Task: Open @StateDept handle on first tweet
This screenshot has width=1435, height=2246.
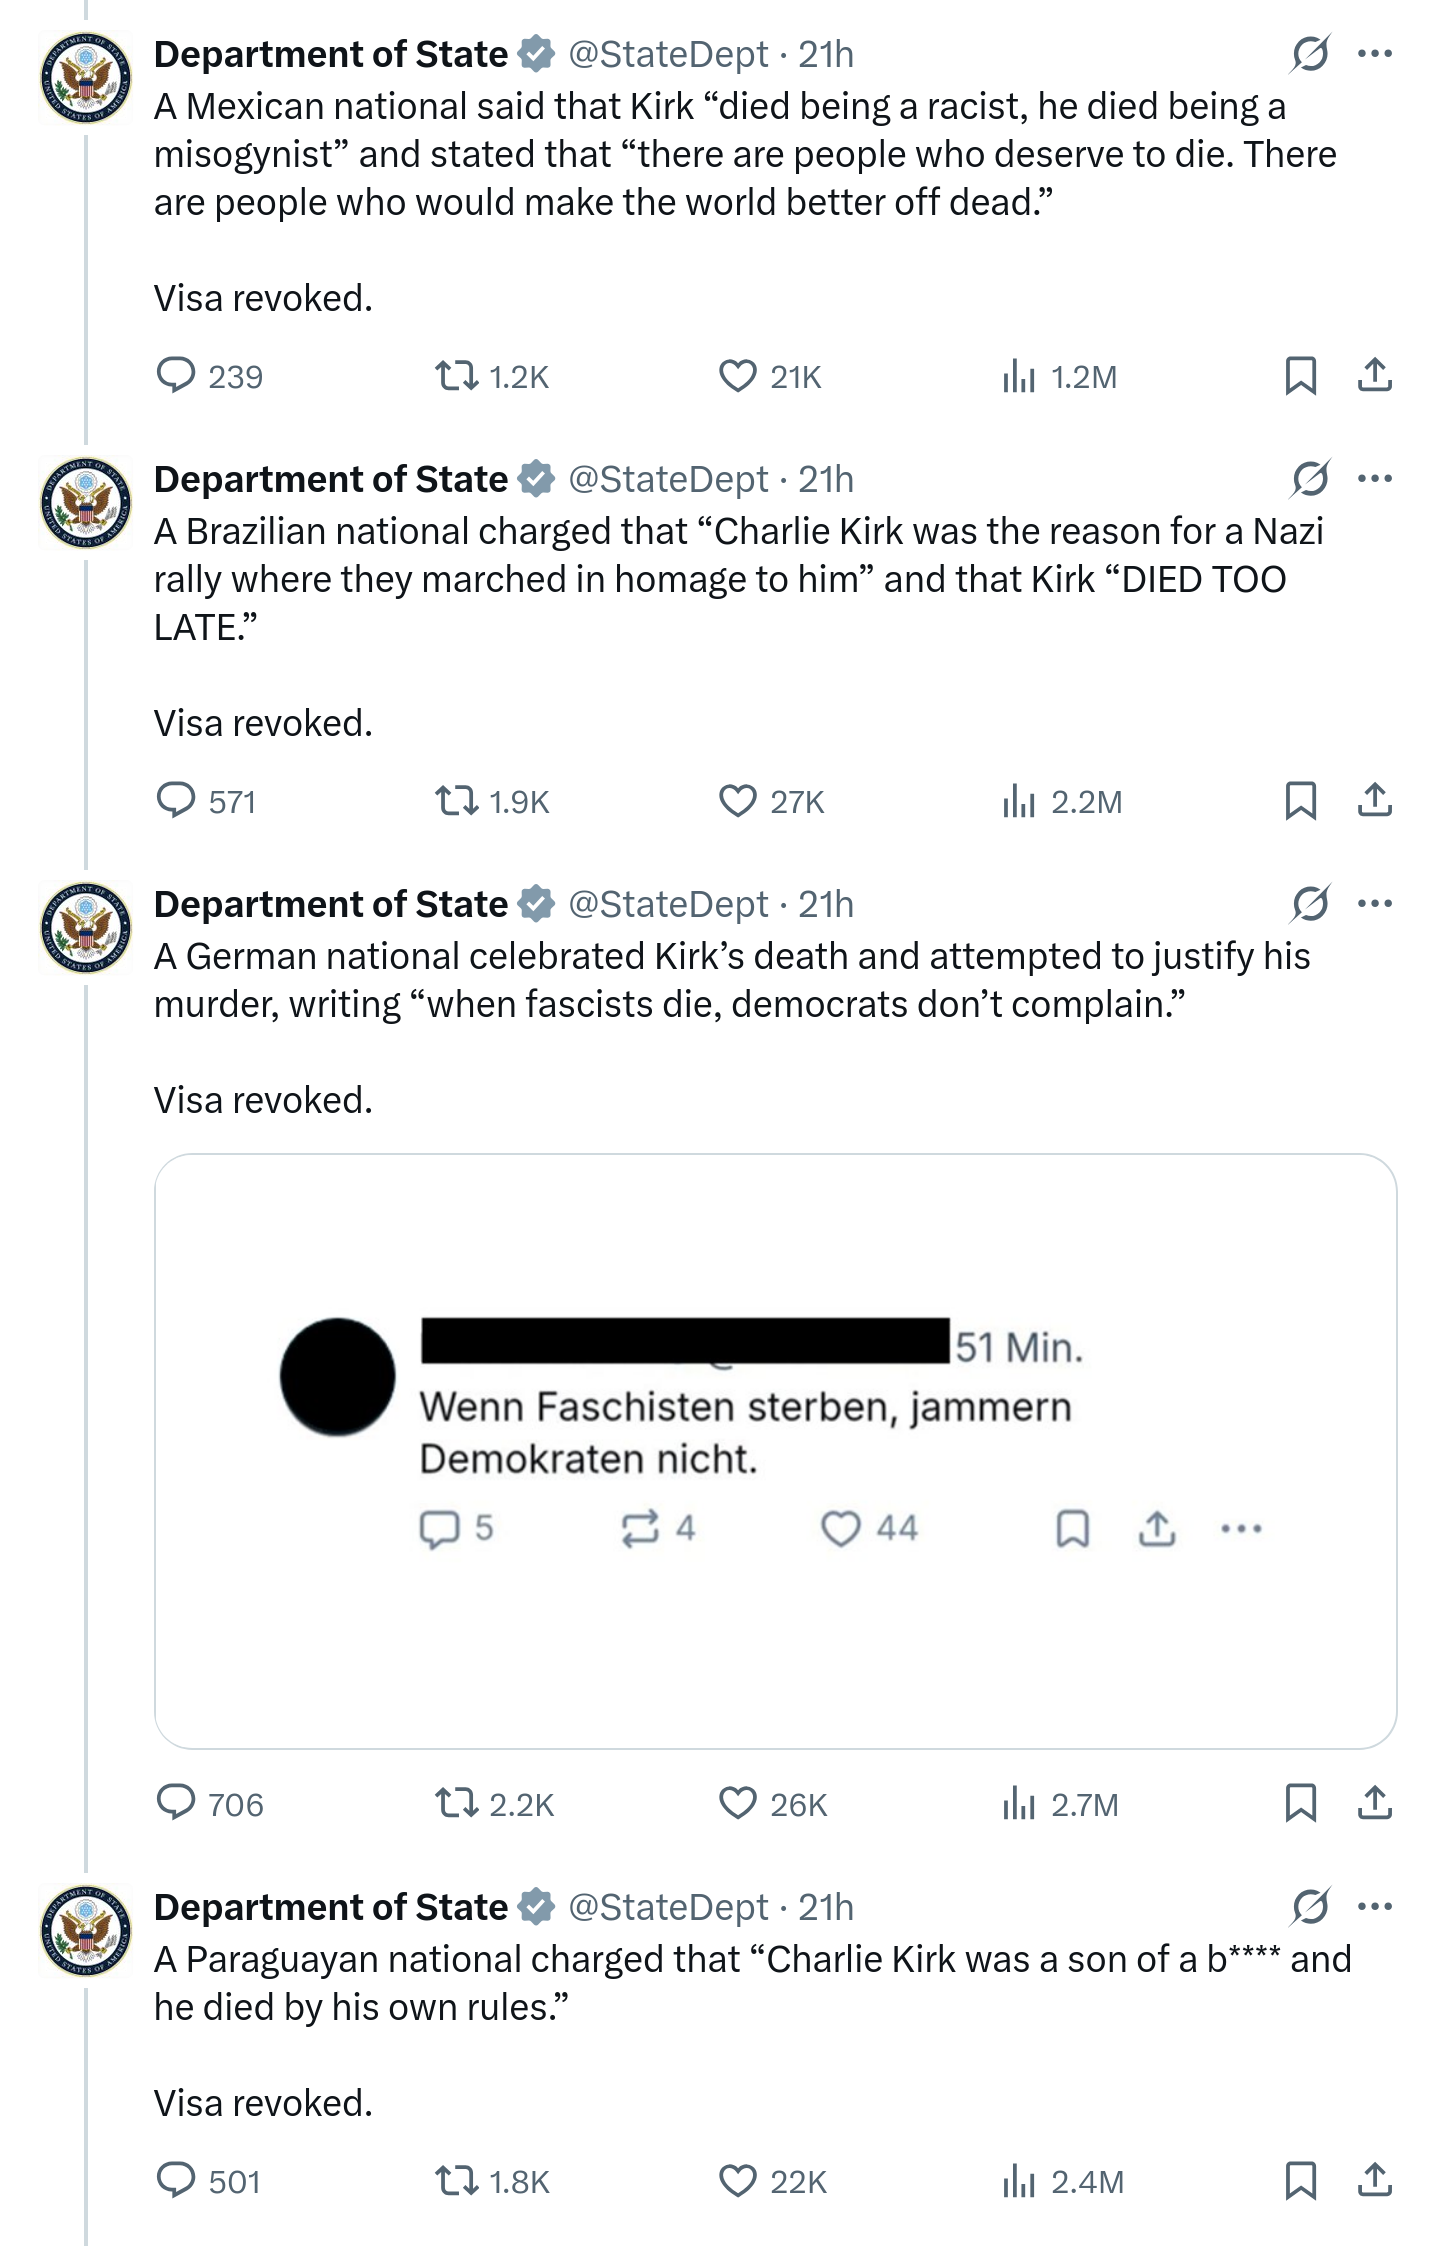Action: tap(668, 55)
